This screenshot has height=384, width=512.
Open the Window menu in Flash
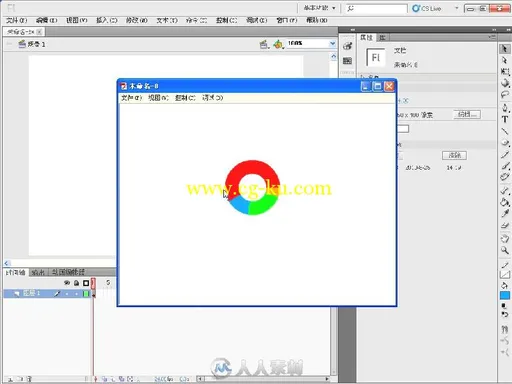pyautogui.click(x=287, y=20)
